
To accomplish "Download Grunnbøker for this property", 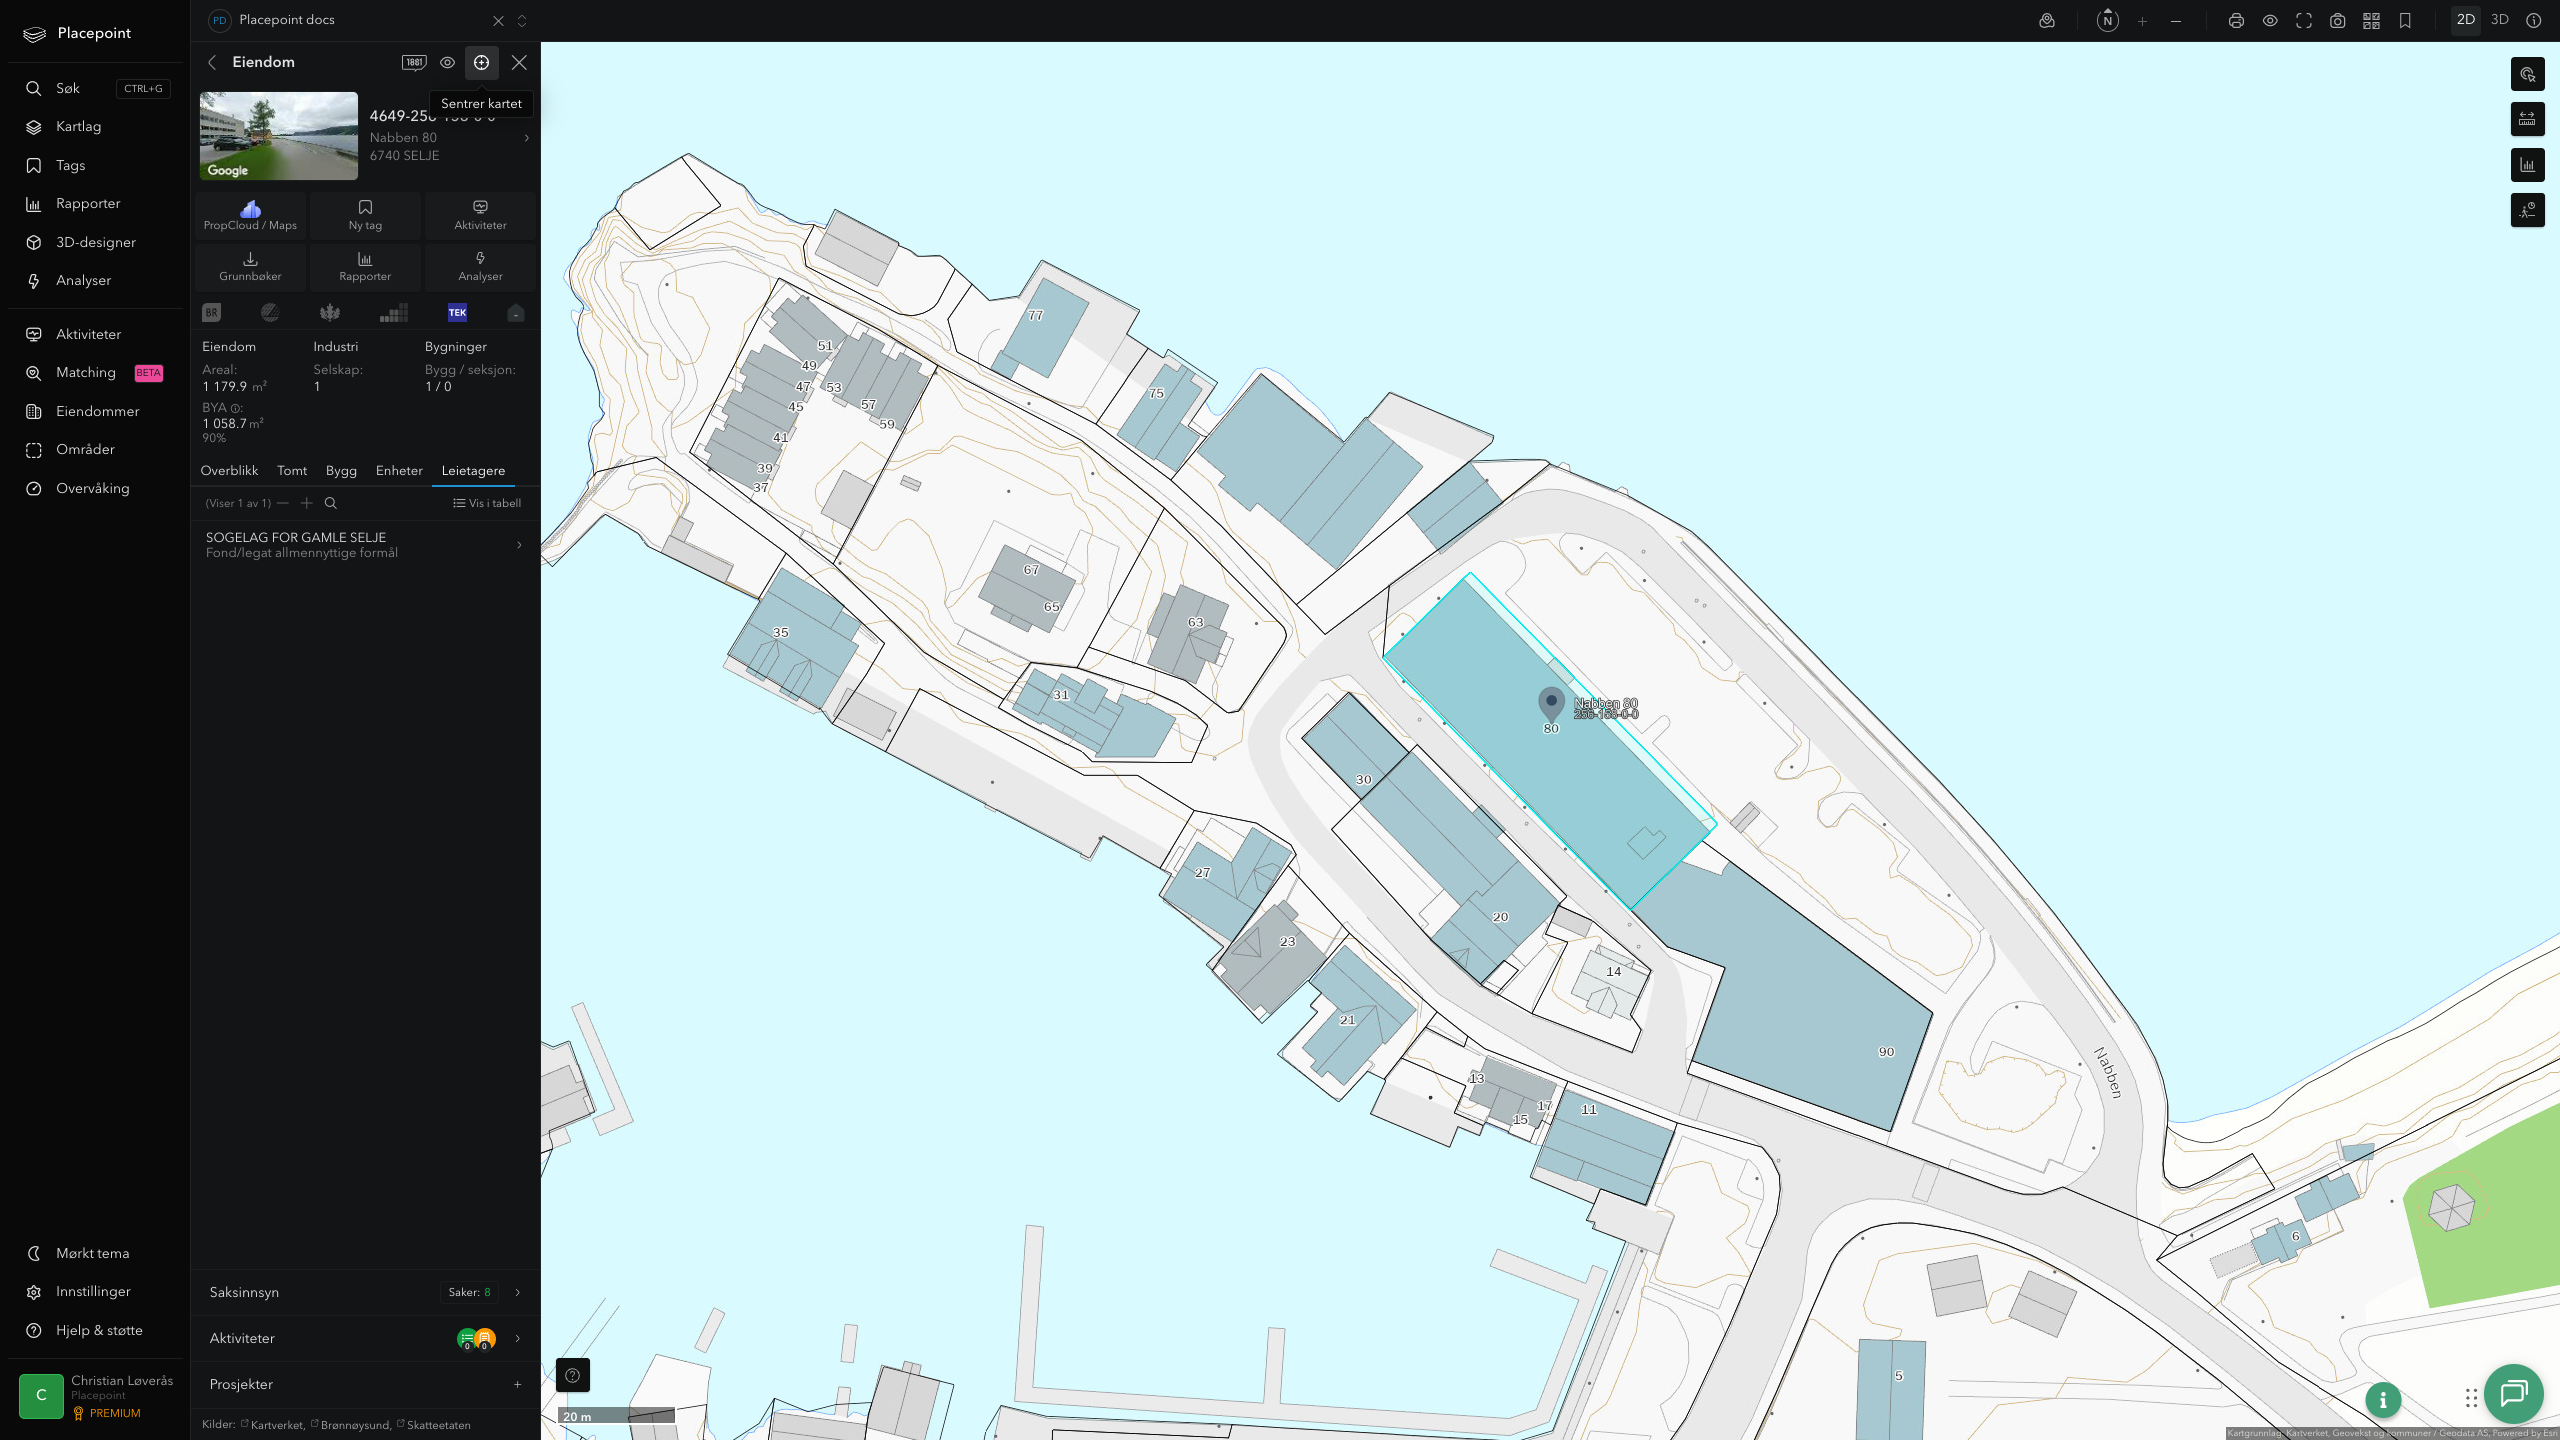I will pos(250,266).
